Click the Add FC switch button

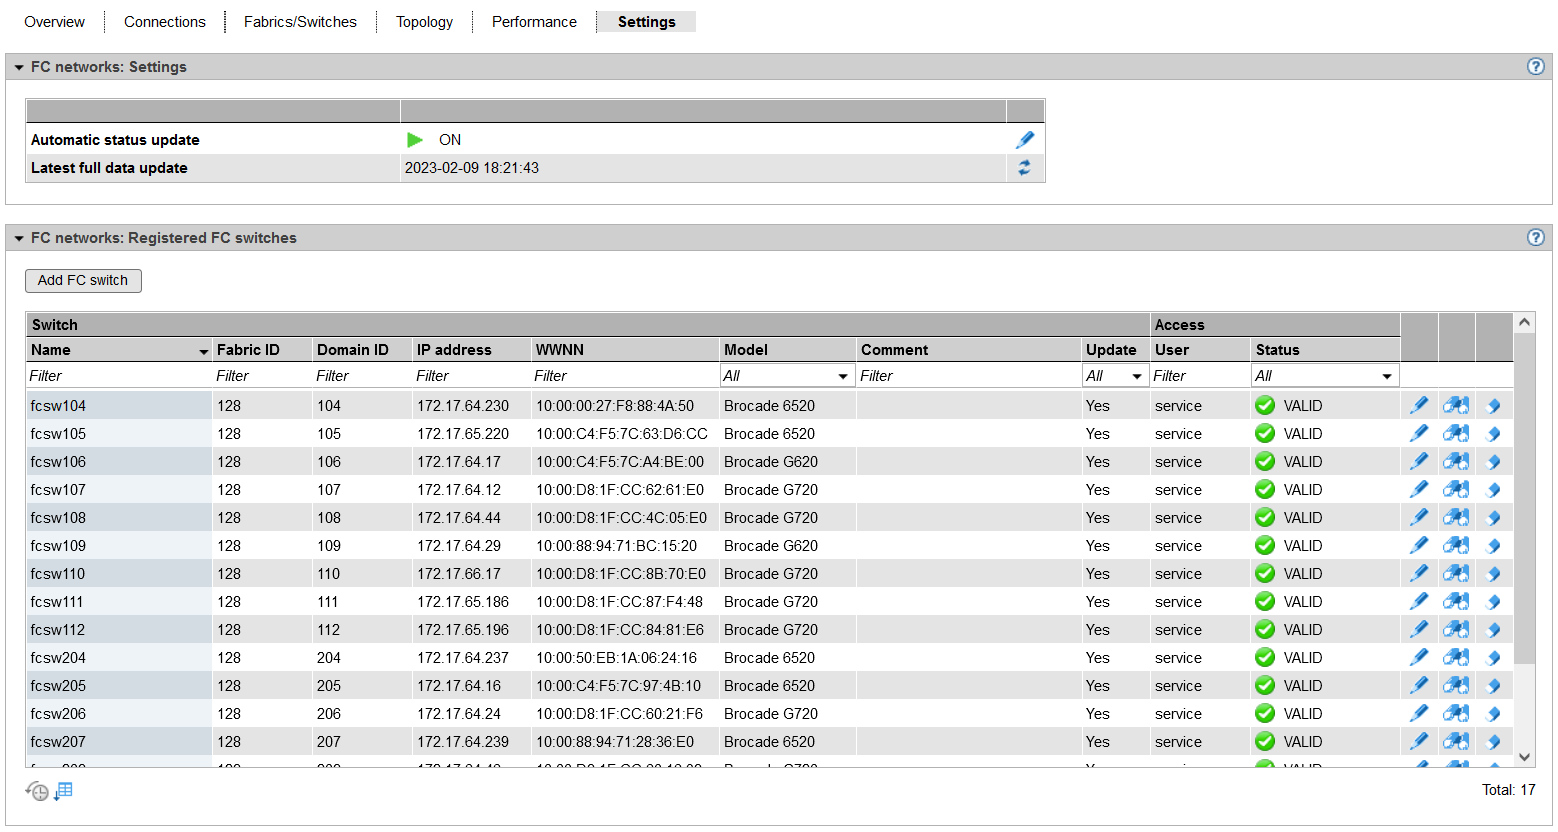[x=83, y=281]
